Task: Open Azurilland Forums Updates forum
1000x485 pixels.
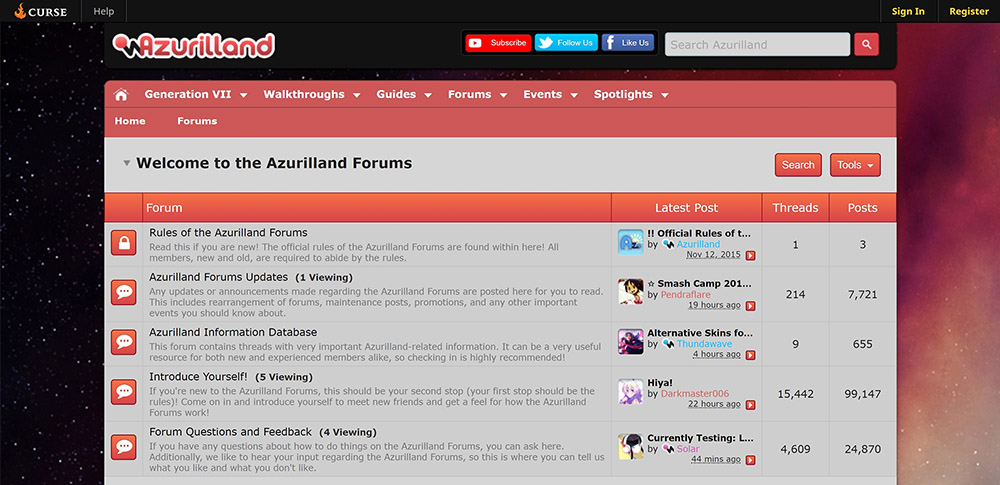Action: [219, 278]
